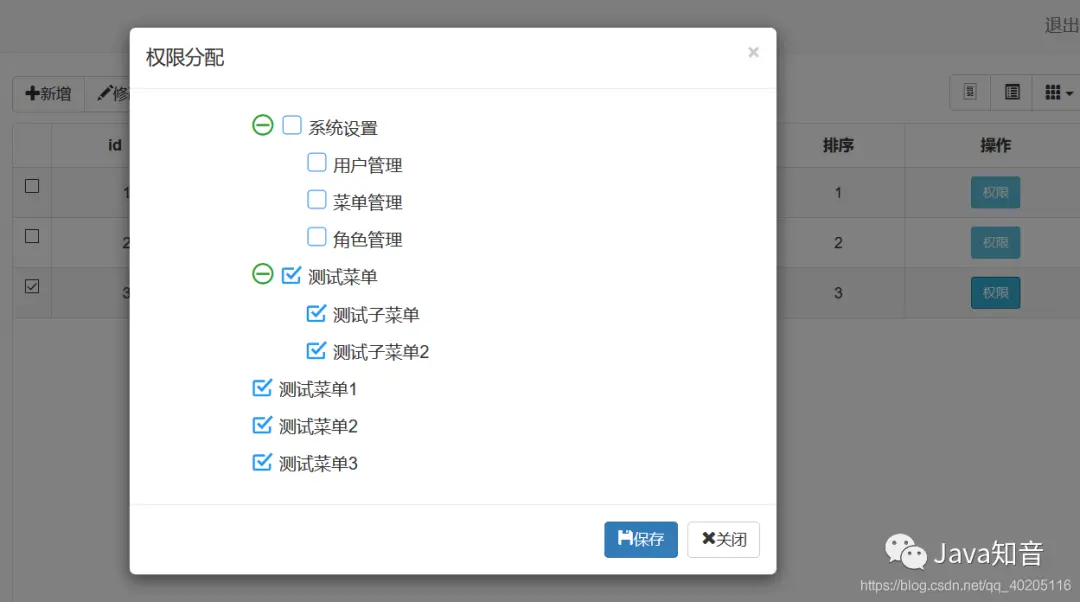The height and width of the screenshot is (602, 1080).
Task: Click the 新增 add button
Action: click(48, 94)
